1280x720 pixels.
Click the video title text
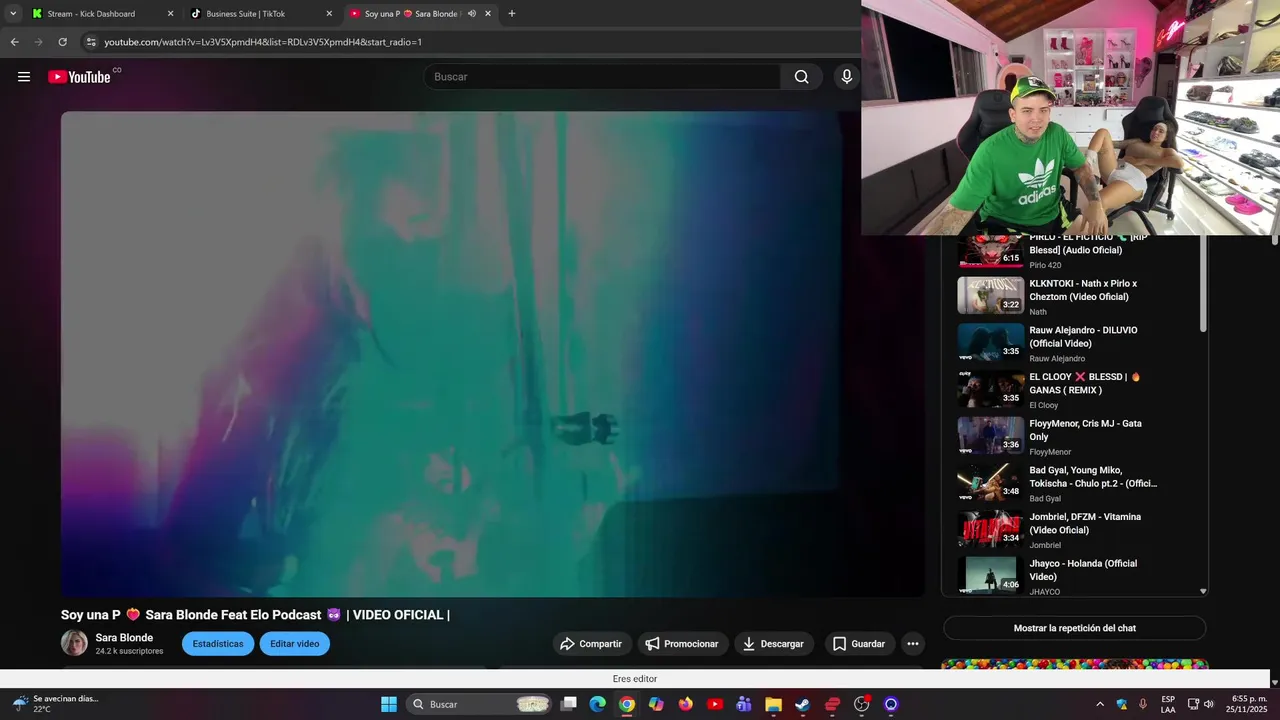click(256, 615)
